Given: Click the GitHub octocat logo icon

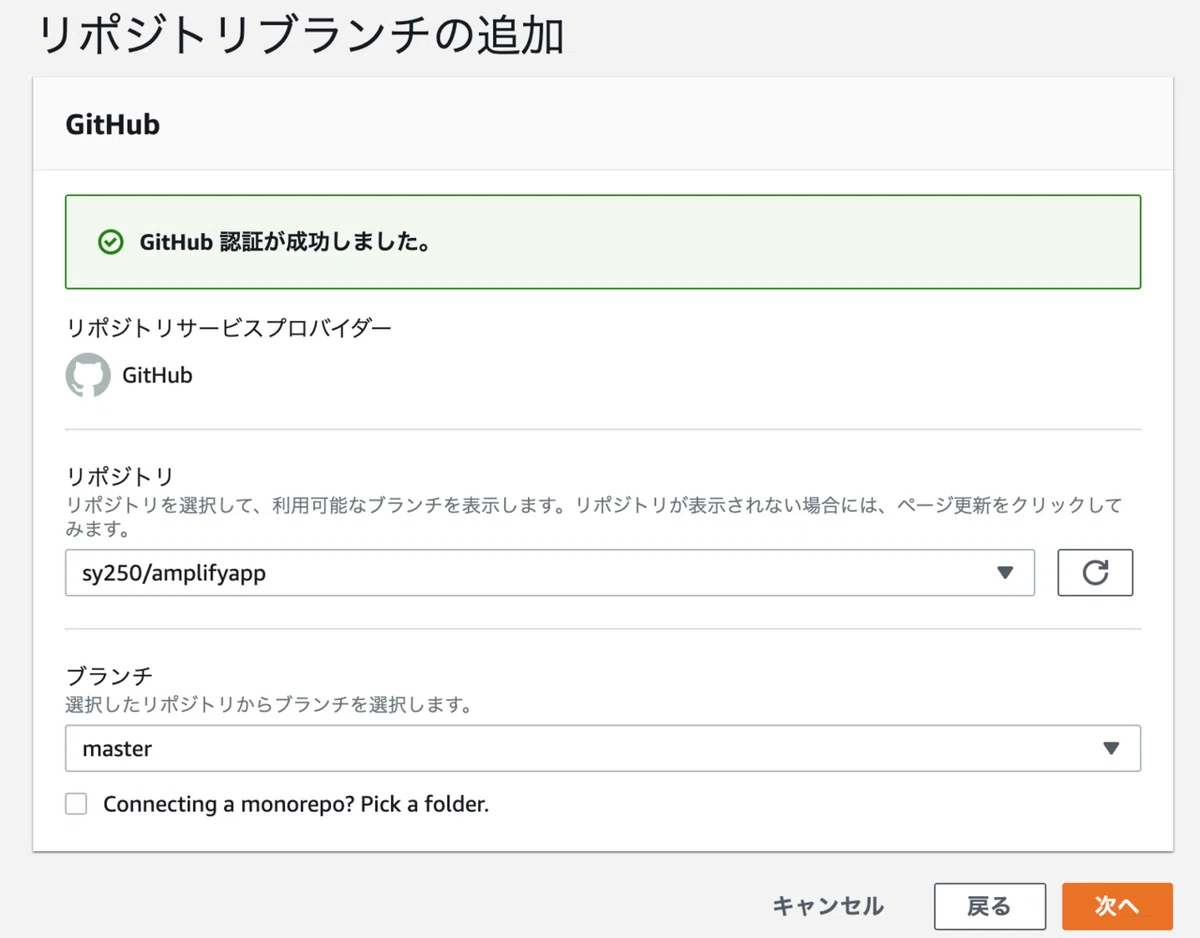Looking at the screenshot, I should [88, 375].
